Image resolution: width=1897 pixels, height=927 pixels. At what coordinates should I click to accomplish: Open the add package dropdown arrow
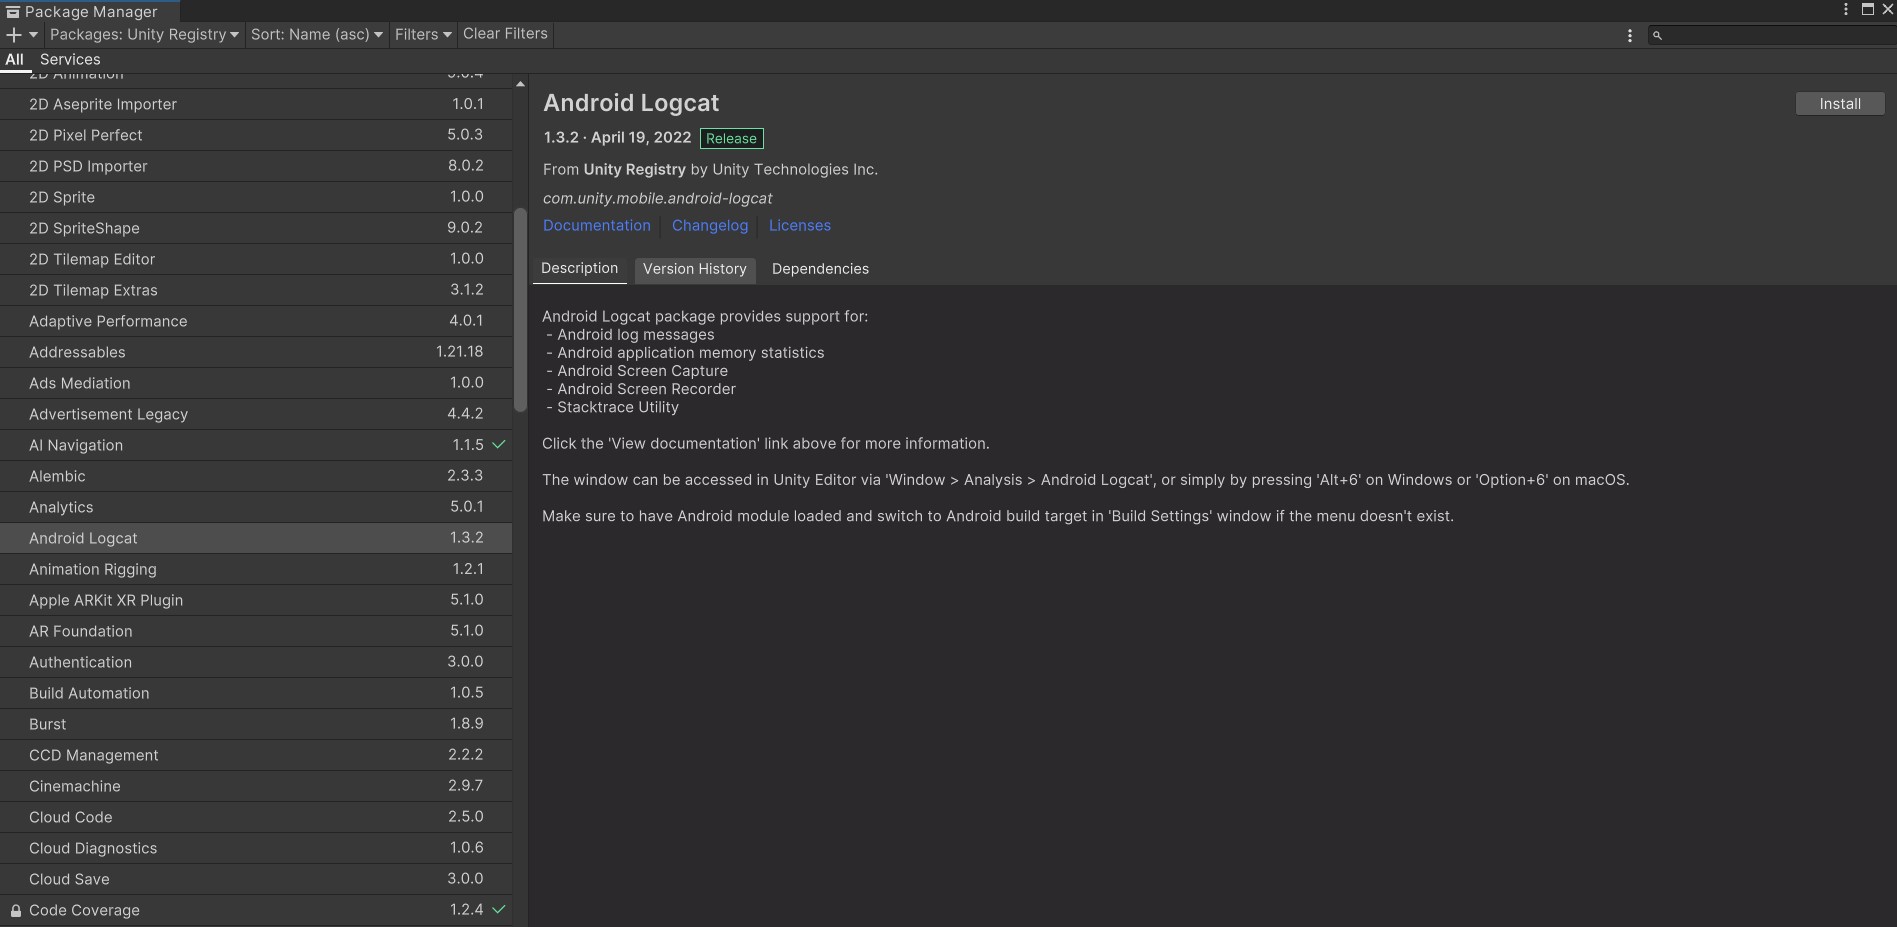tap(33, 34)
